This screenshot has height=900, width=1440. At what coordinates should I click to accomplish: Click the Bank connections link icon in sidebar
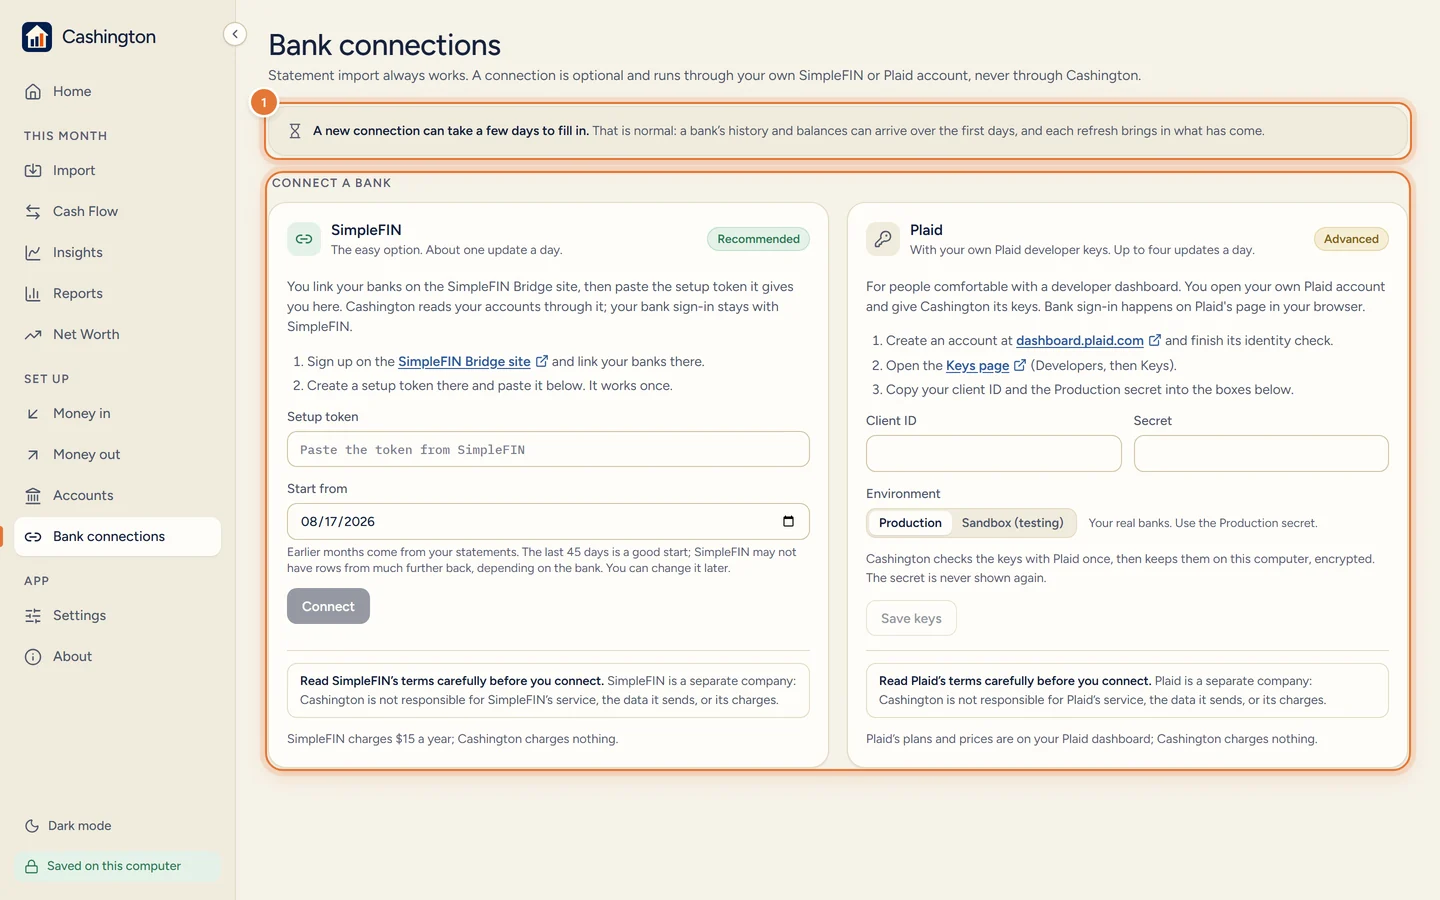pos(33,536)
